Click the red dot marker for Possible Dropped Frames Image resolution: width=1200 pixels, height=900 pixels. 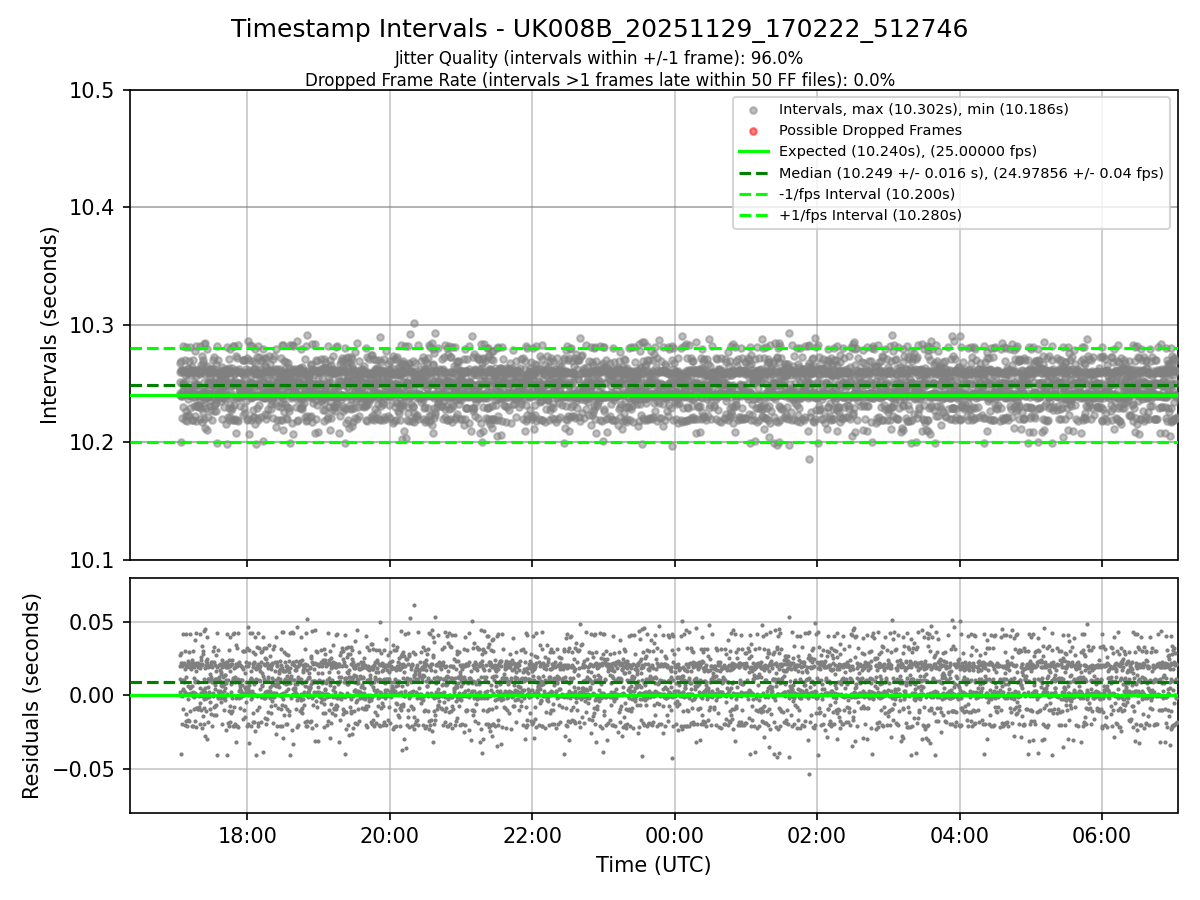pos(754,130)
